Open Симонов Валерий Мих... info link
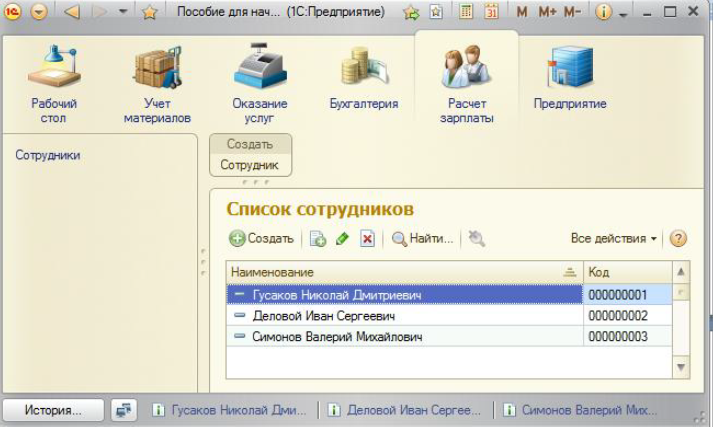 coord(581,410)
